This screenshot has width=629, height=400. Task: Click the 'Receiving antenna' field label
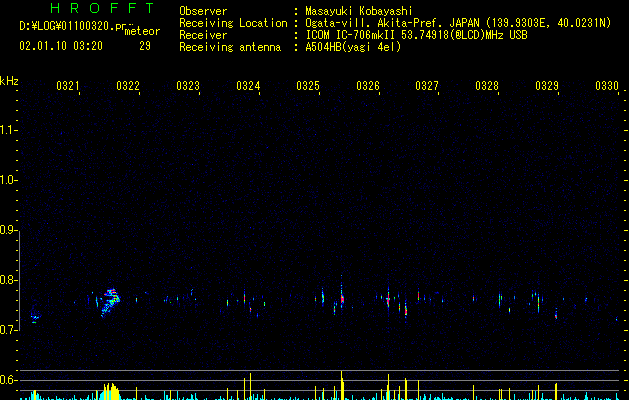230,47
